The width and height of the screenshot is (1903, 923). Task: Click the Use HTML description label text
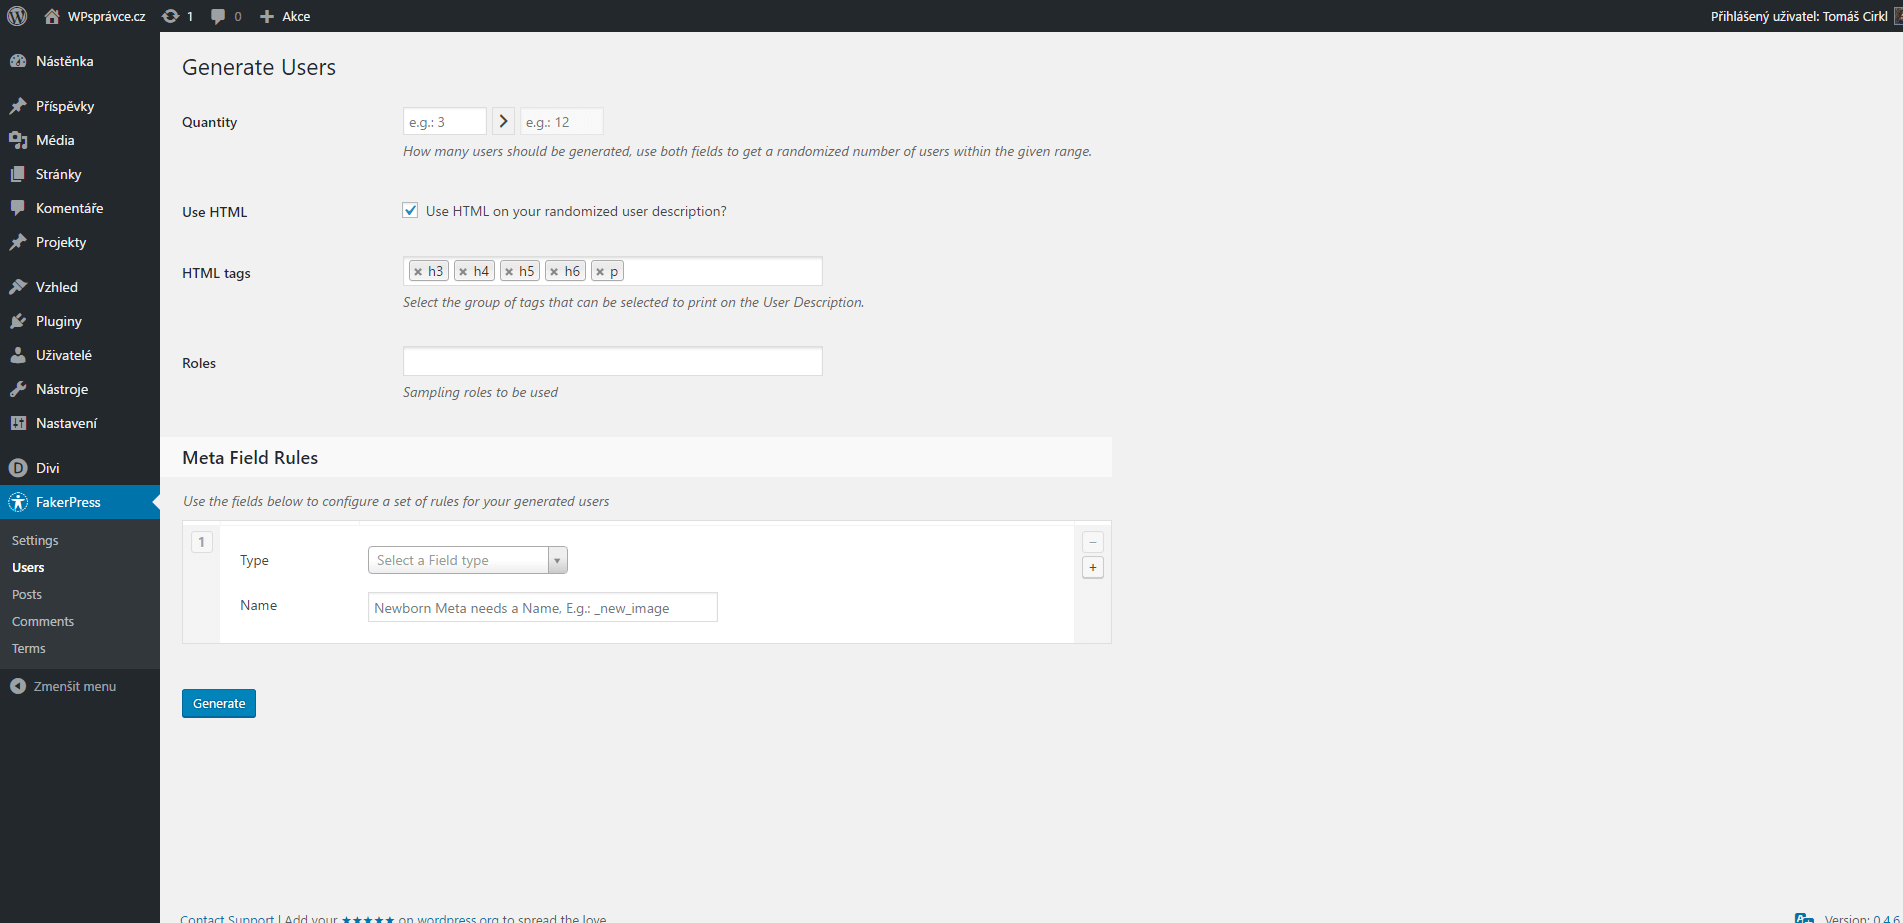pos(576,211)
